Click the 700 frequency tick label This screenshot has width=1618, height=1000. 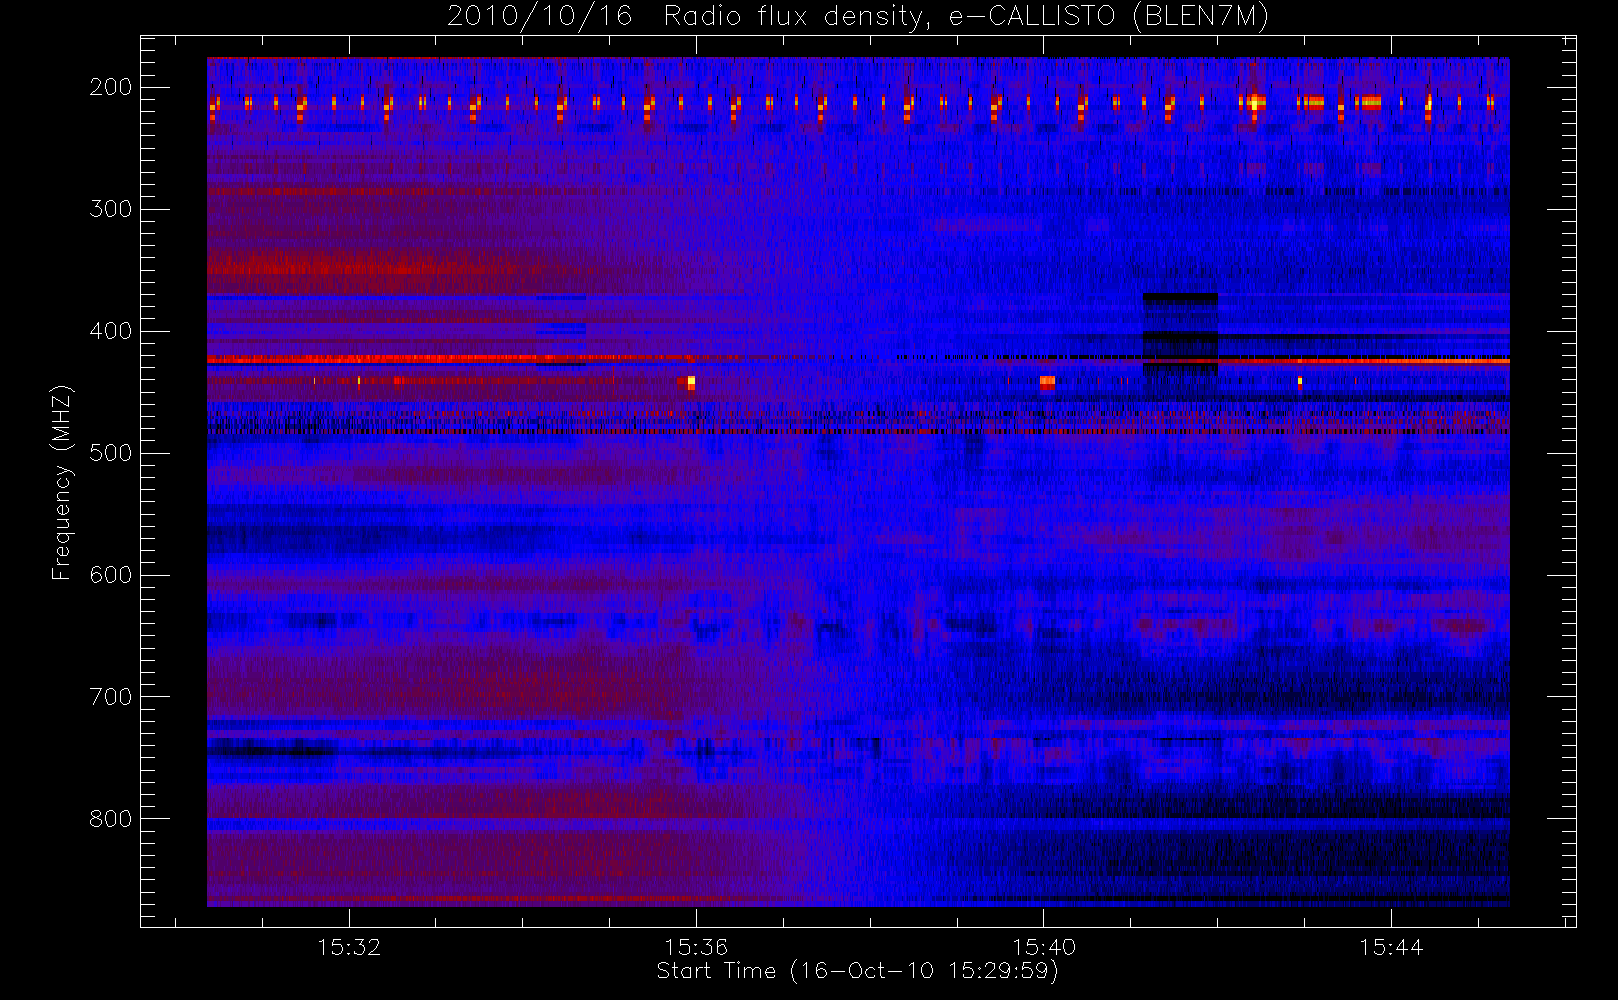tap(111, 697)
